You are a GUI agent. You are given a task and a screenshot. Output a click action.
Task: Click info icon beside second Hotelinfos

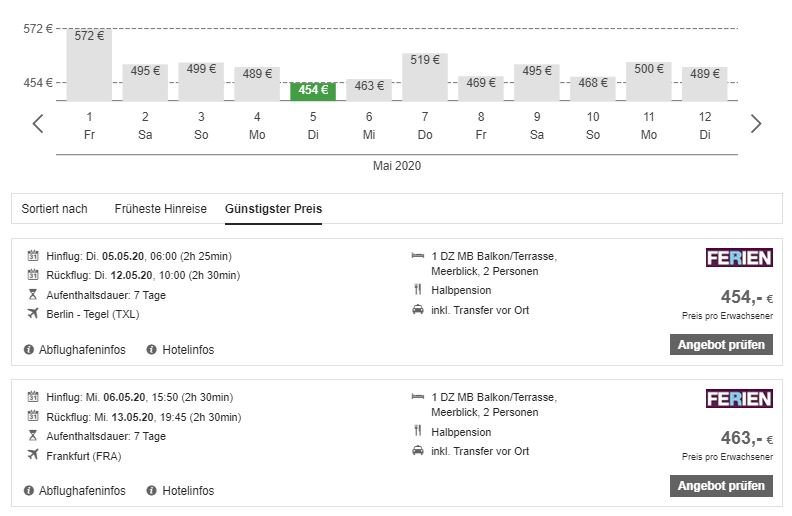[152, 491]
